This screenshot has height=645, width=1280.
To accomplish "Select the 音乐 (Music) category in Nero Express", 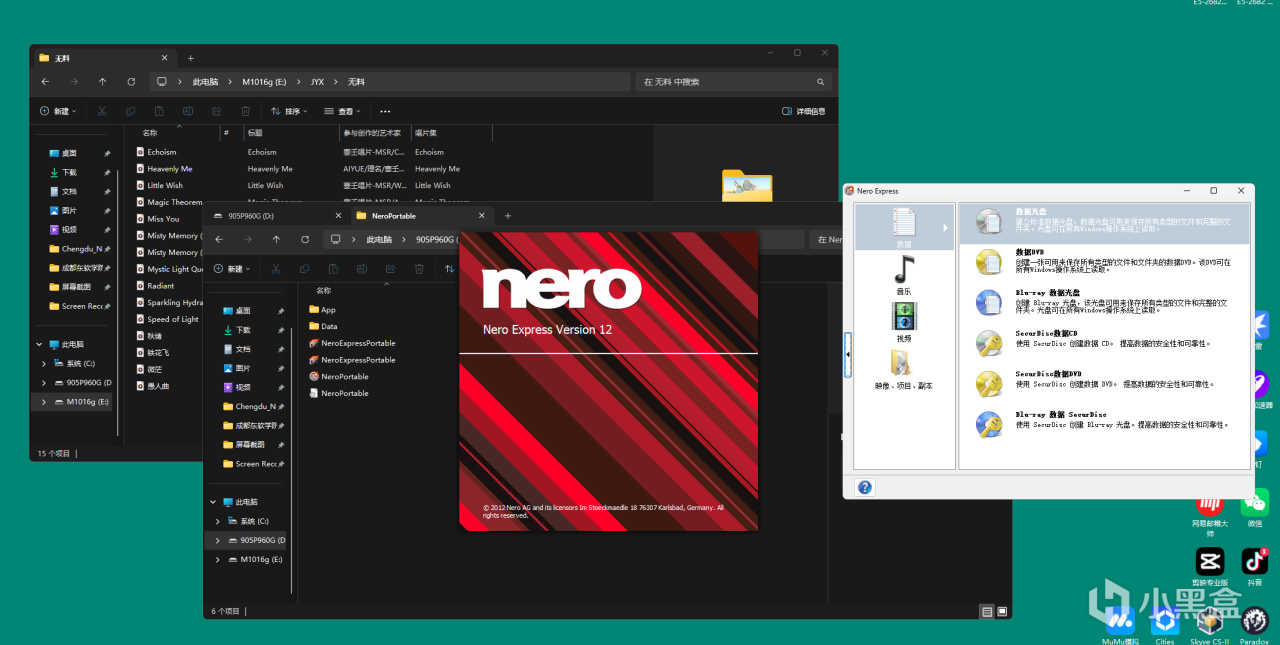I will pos(904,271).
